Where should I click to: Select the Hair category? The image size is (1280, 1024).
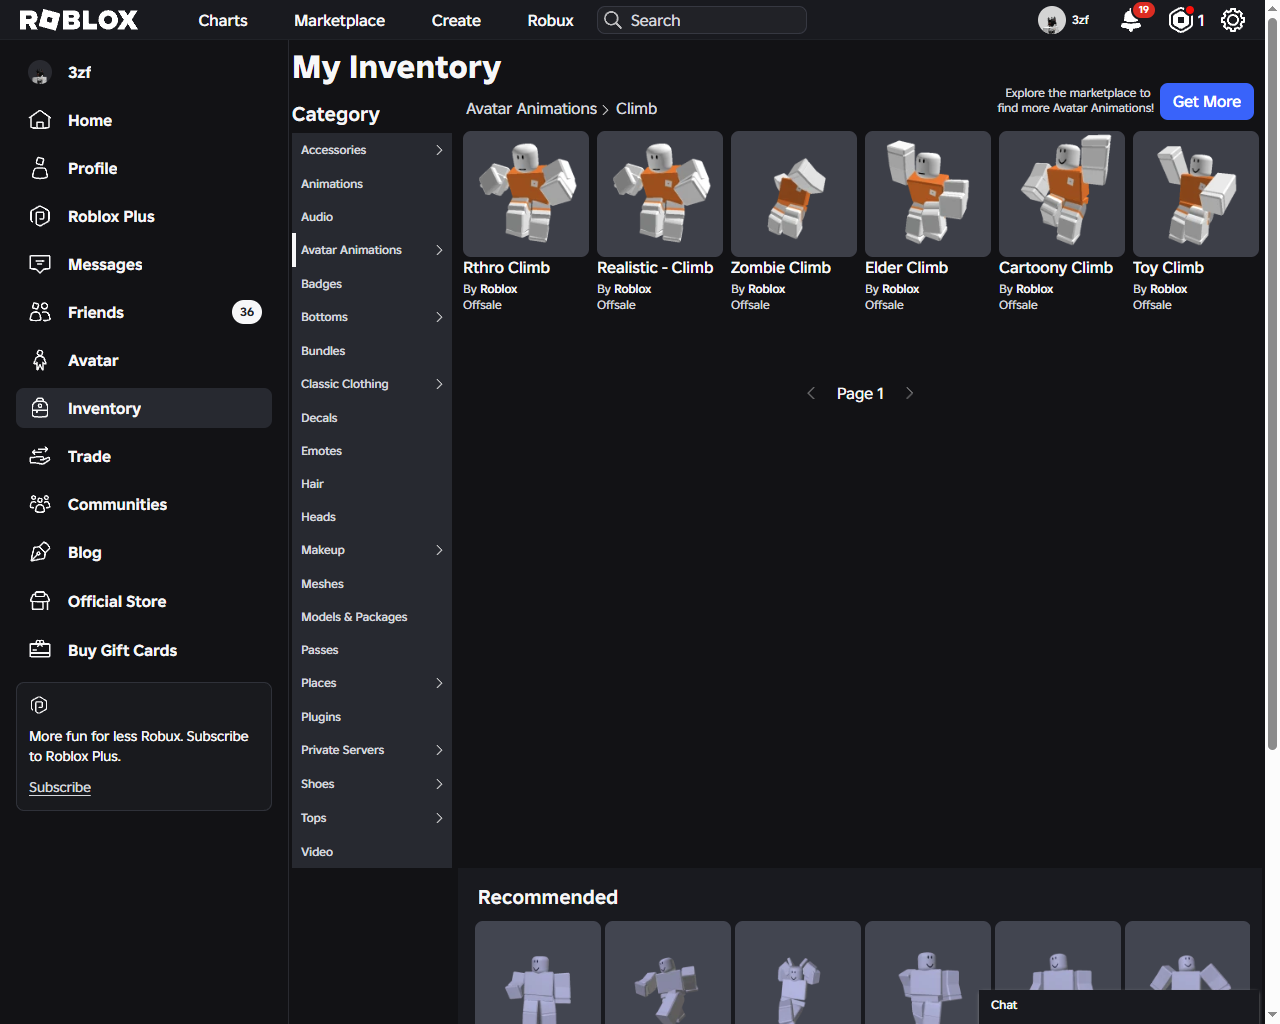coord(372,484)
